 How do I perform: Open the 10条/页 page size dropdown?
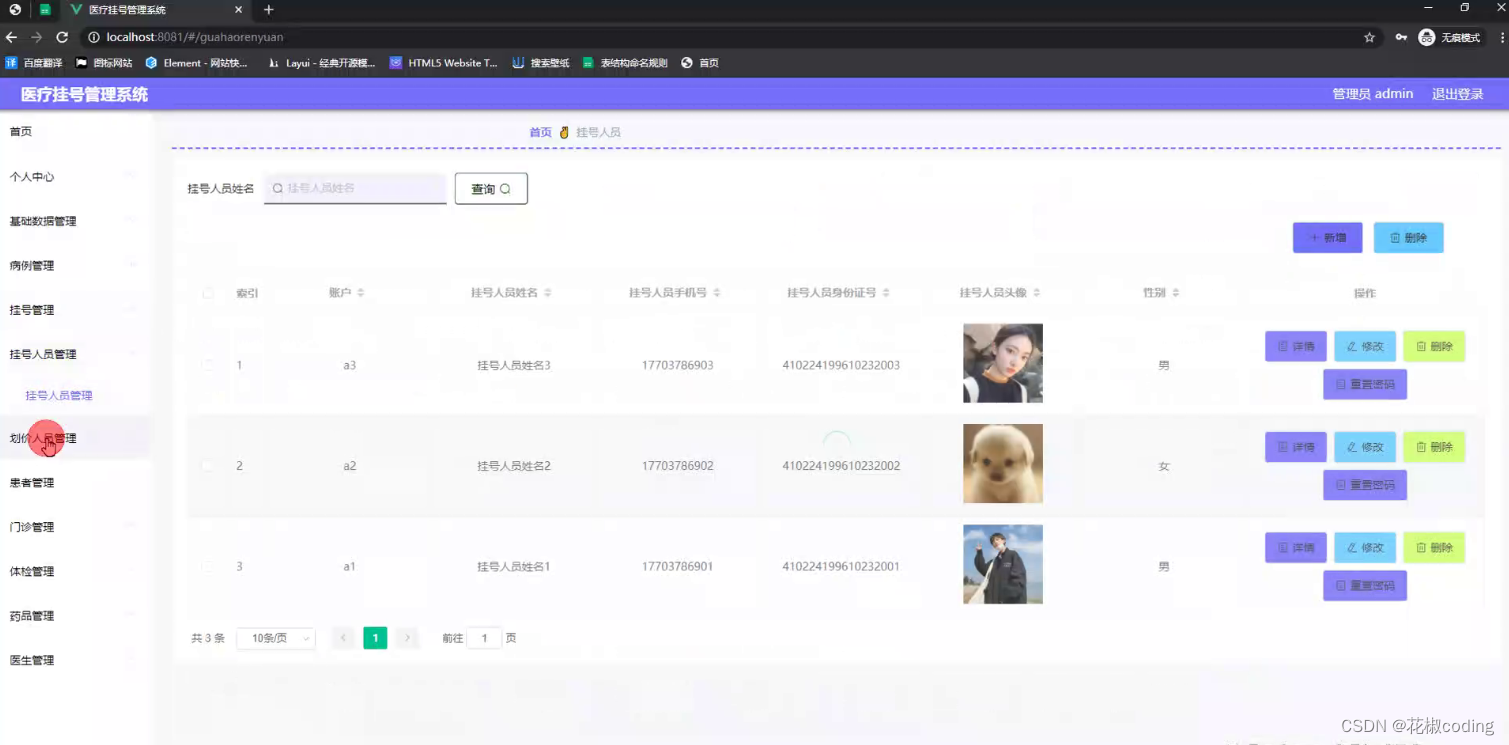276,638
